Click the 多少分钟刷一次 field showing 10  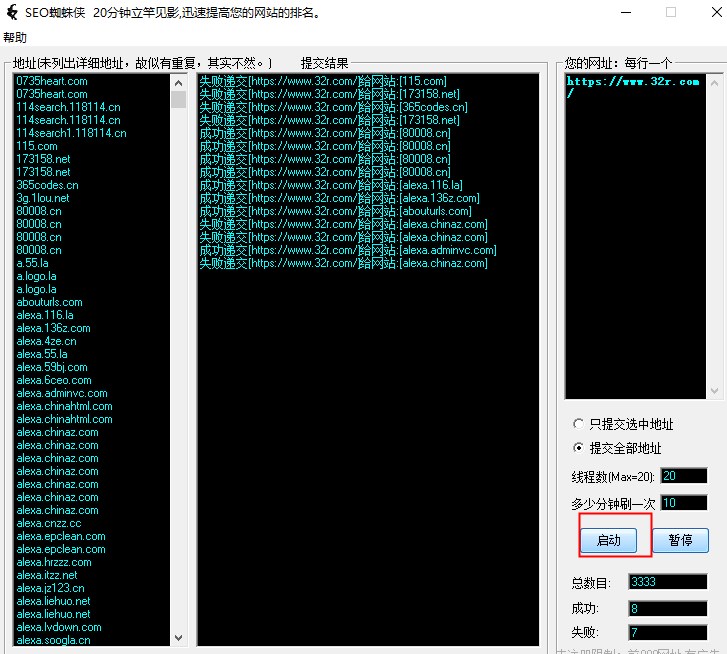pos(684,502)
